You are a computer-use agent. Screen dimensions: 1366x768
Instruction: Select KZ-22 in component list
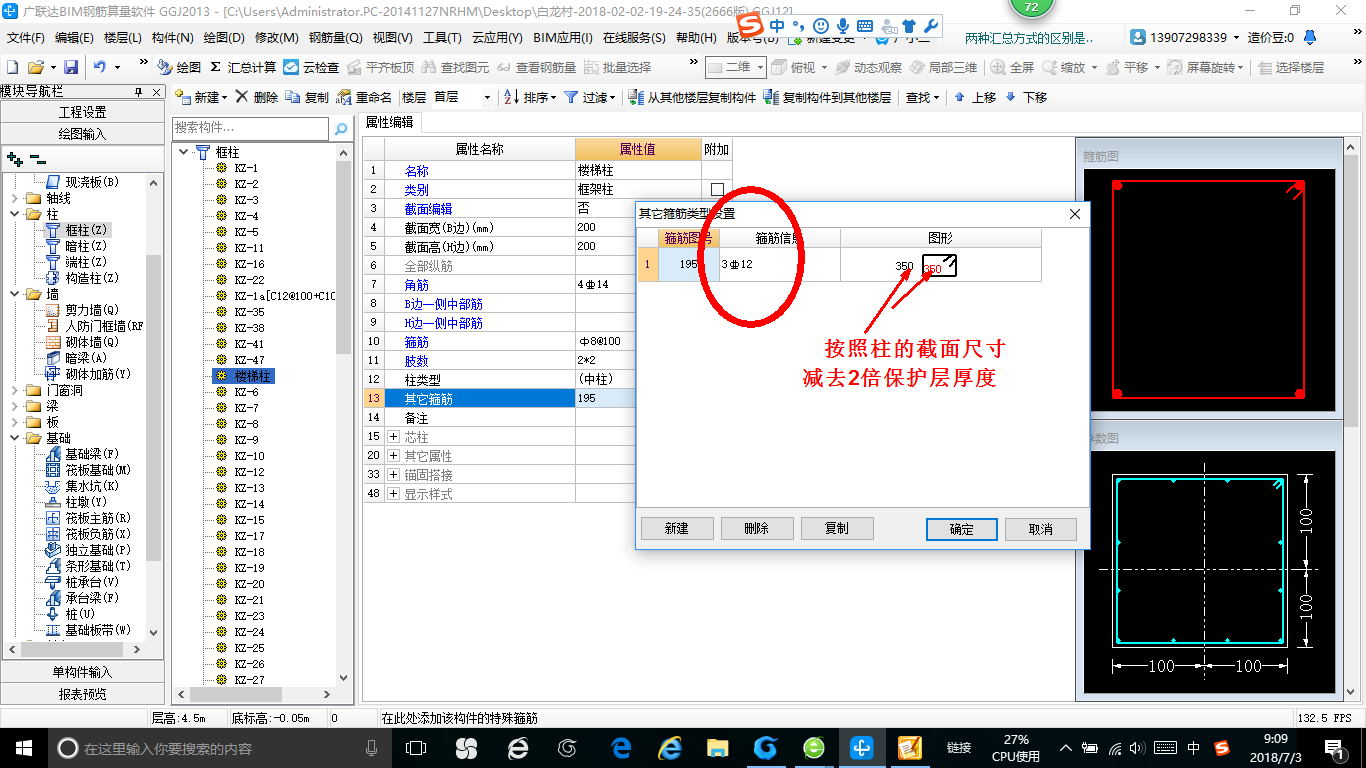coord(250,280)
